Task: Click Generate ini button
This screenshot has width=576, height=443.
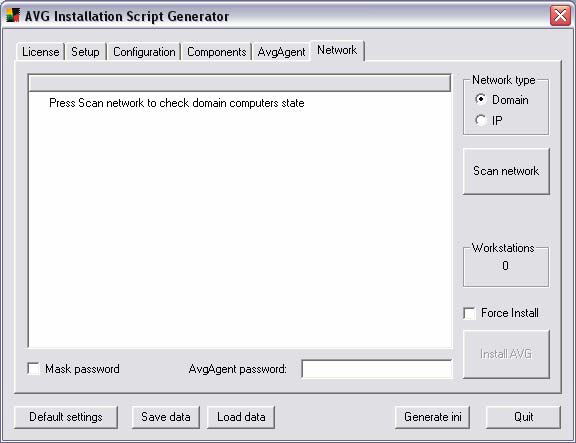Action: click(x=432, y=417)
